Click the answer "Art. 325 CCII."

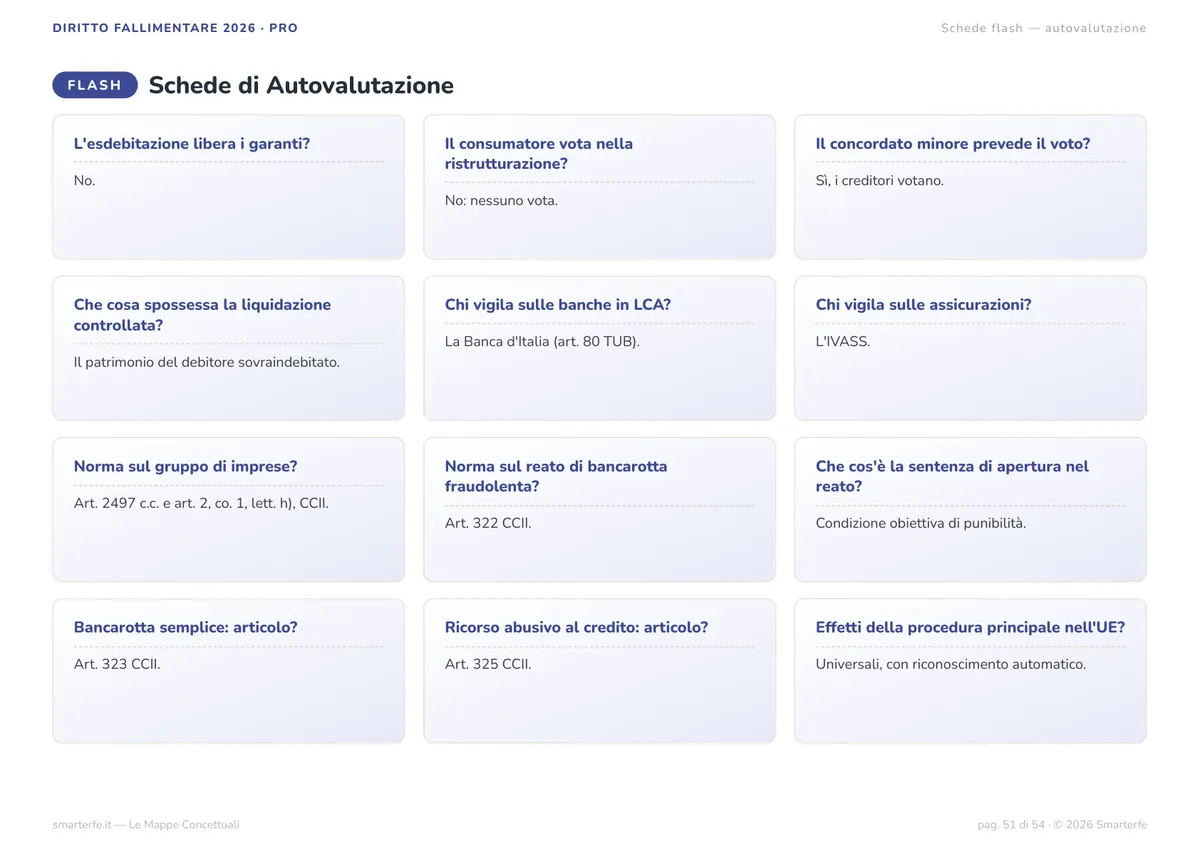coord(488,664)
